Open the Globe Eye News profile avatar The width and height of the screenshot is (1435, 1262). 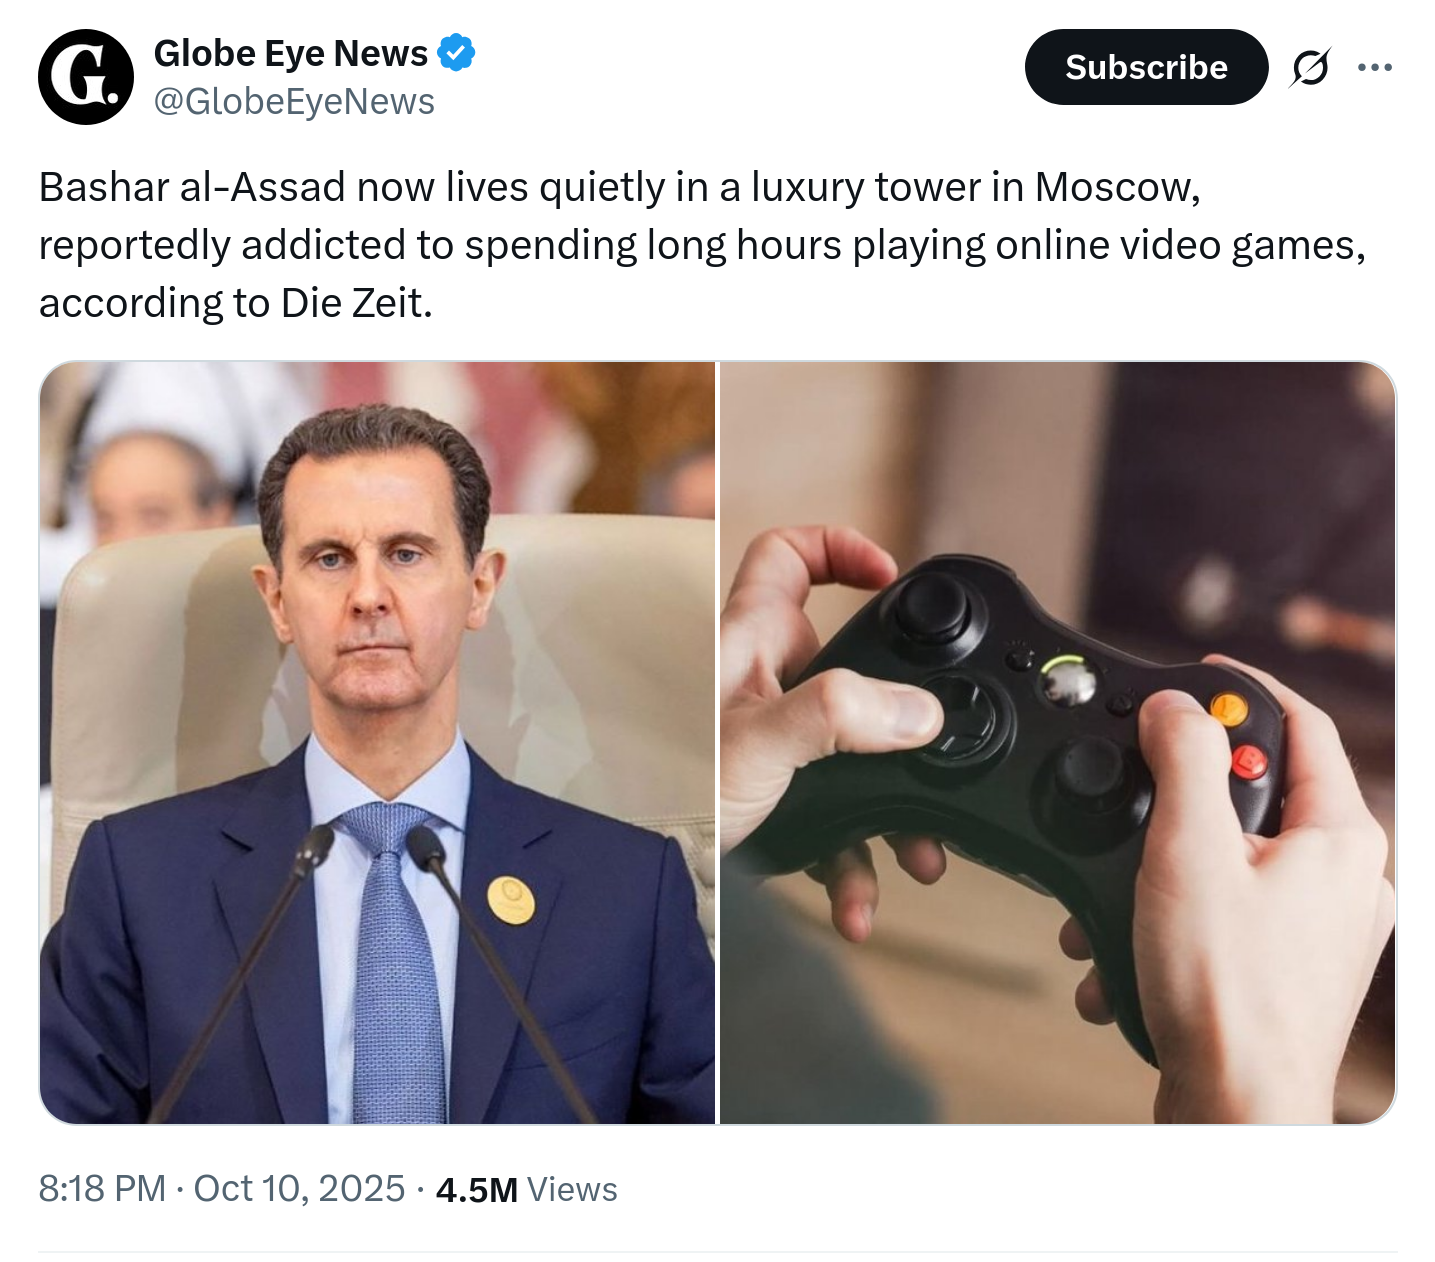(86, 77)
